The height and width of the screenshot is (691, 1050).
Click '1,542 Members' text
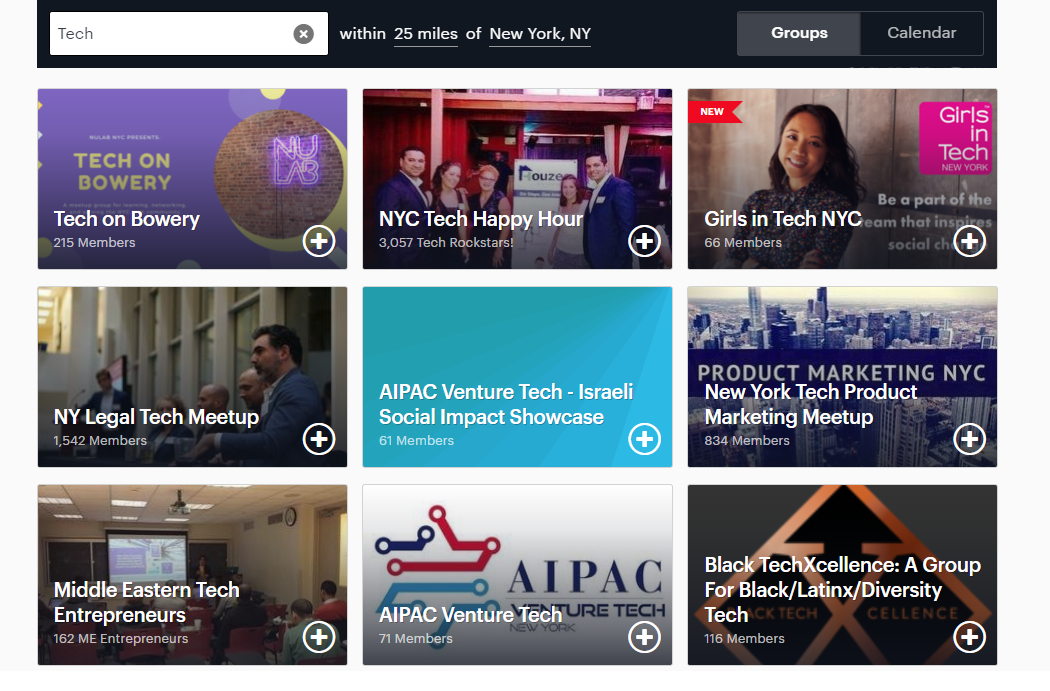(x=100, y=441)
